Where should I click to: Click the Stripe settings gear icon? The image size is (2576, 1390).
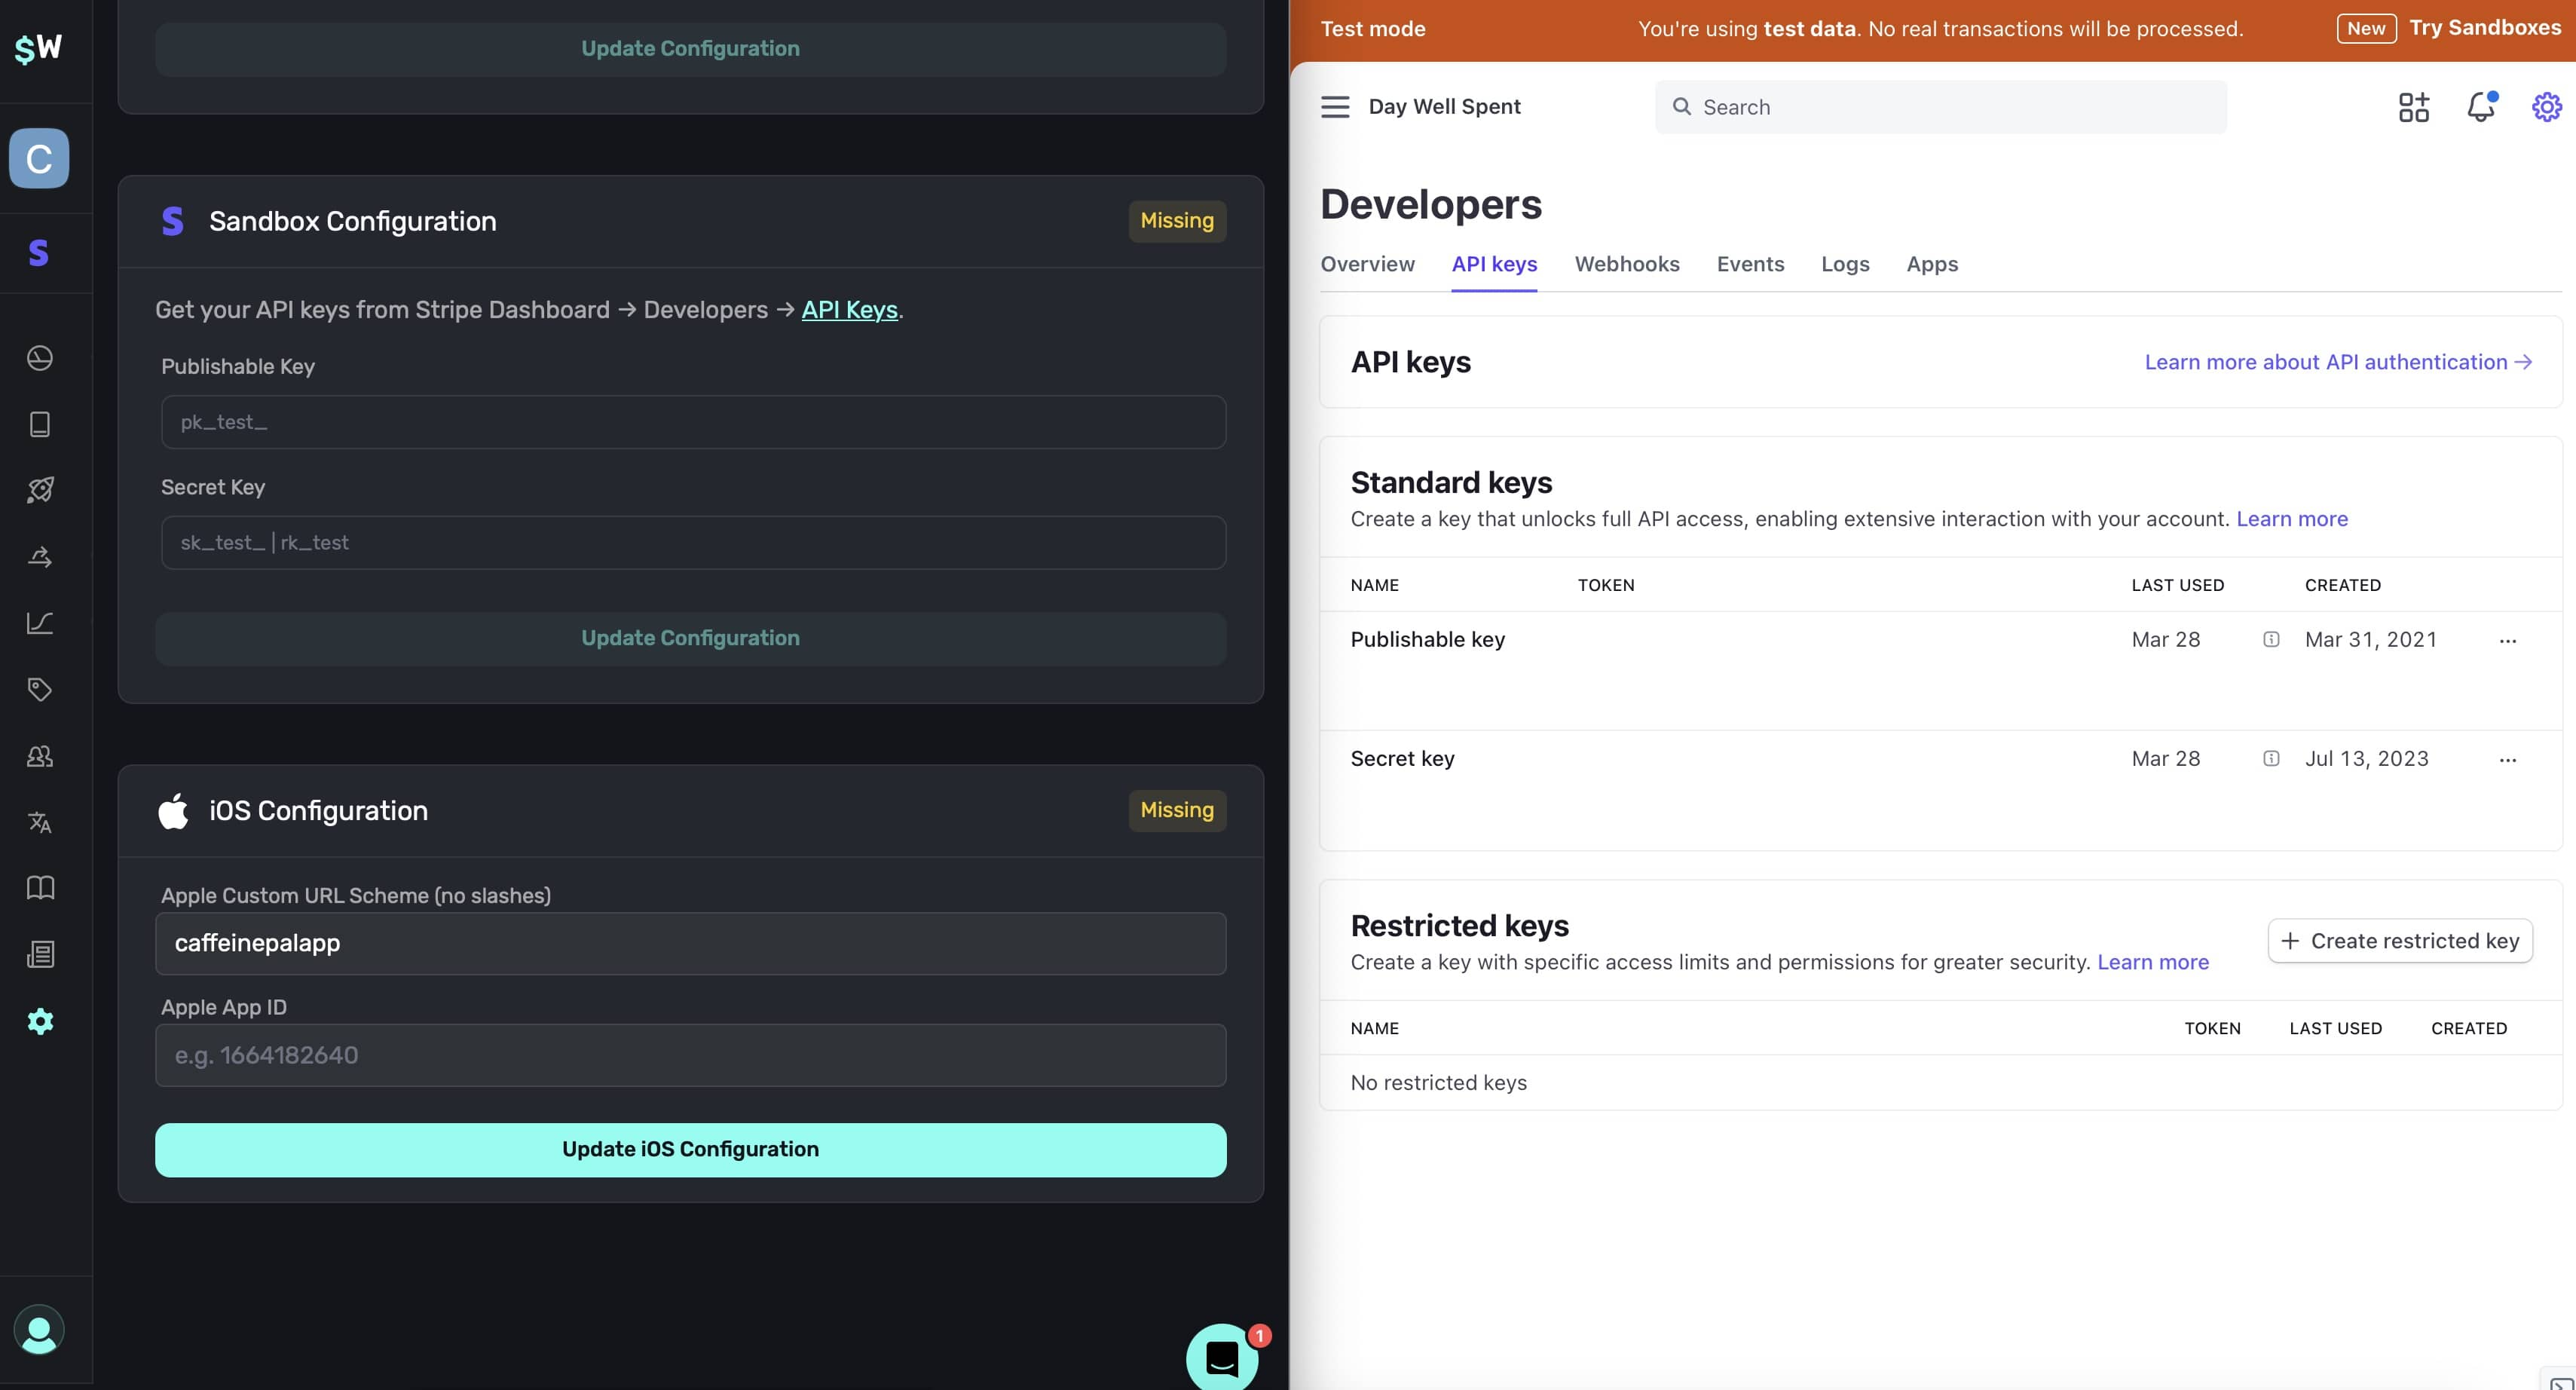pyautogui.click(x=2546, y=107)
